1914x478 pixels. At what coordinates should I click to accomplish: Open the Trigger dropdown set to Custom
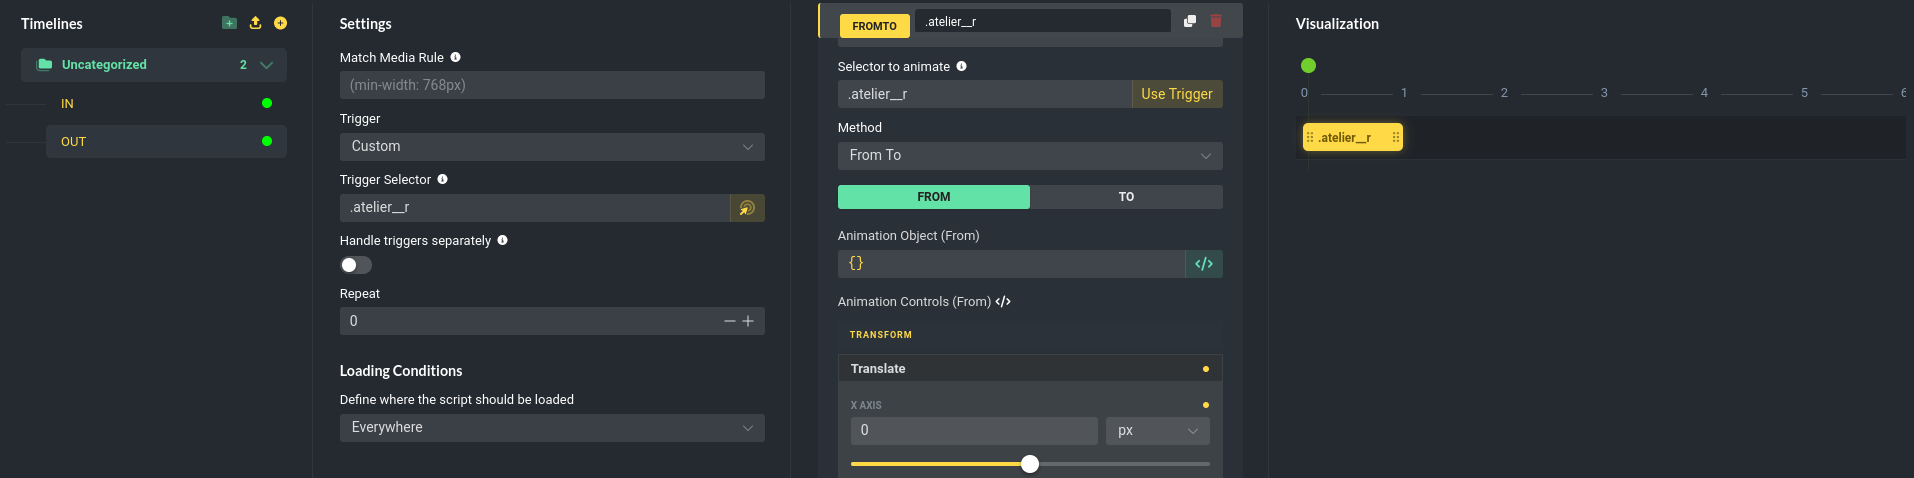(552, 147)
